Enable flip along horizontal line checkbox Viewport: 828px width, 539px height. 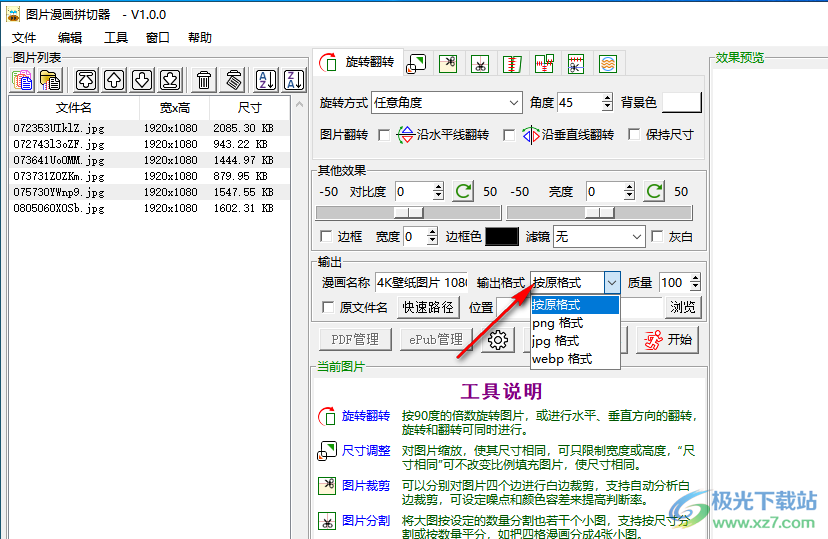pos(384,135)
